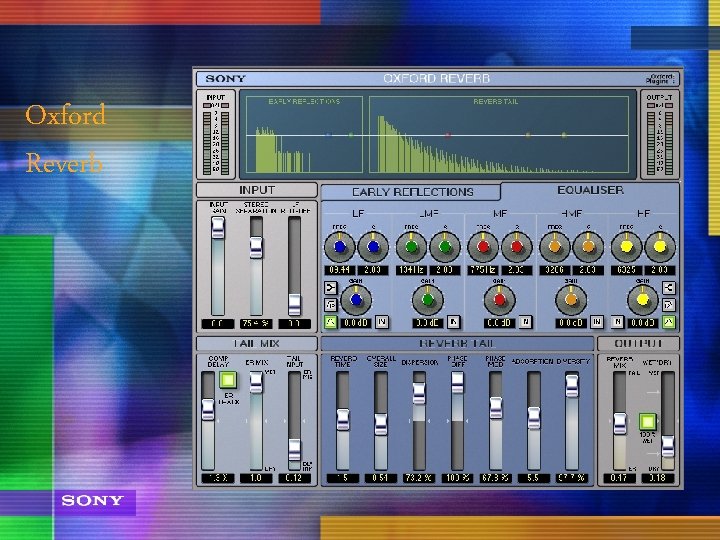The width and height of the screenshot is (720, 540).
Task: Toggle the LMF band IN button
Action: click(454, 322)
